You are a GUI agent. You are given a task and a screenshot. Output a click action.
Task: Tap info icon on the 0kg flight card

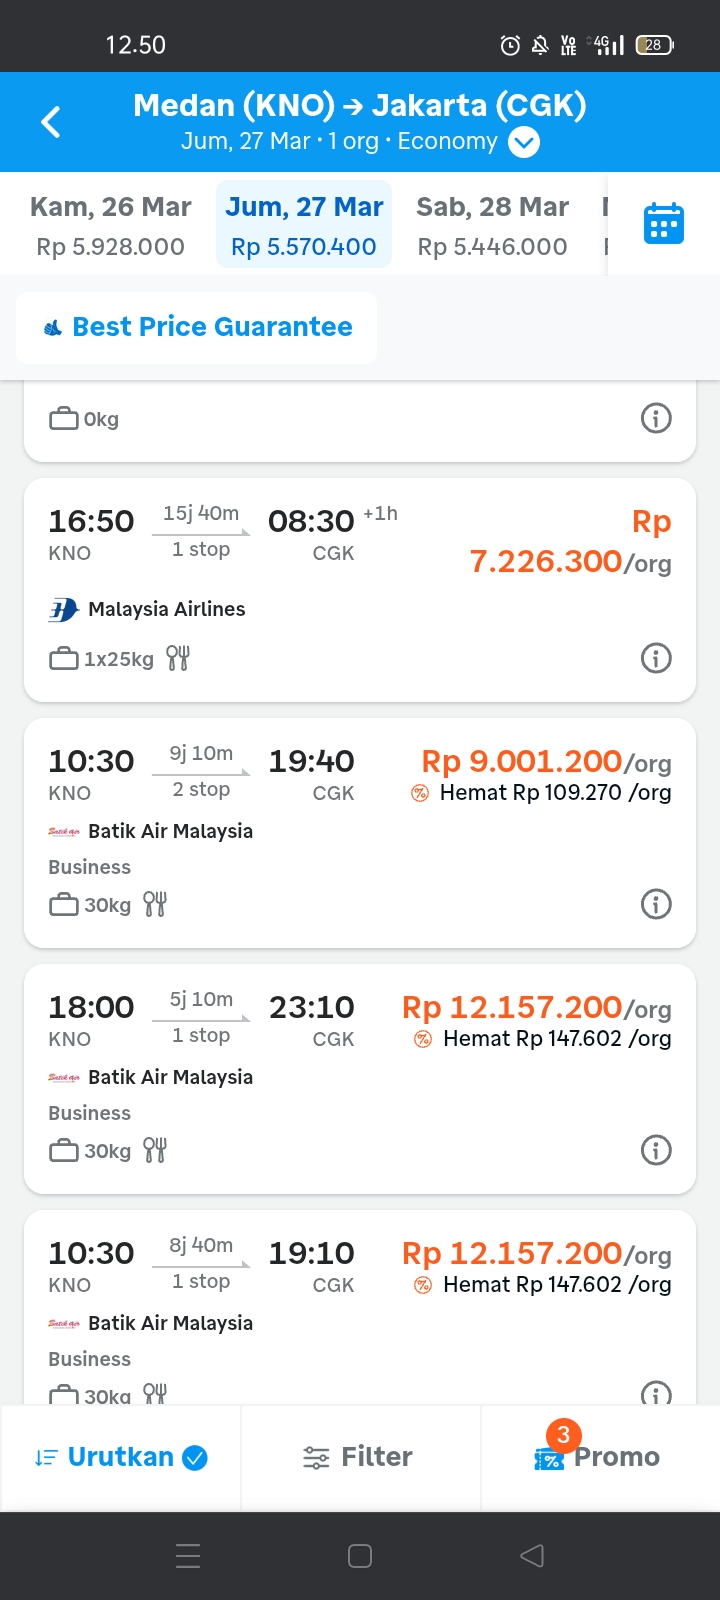(x=656, y=418)
